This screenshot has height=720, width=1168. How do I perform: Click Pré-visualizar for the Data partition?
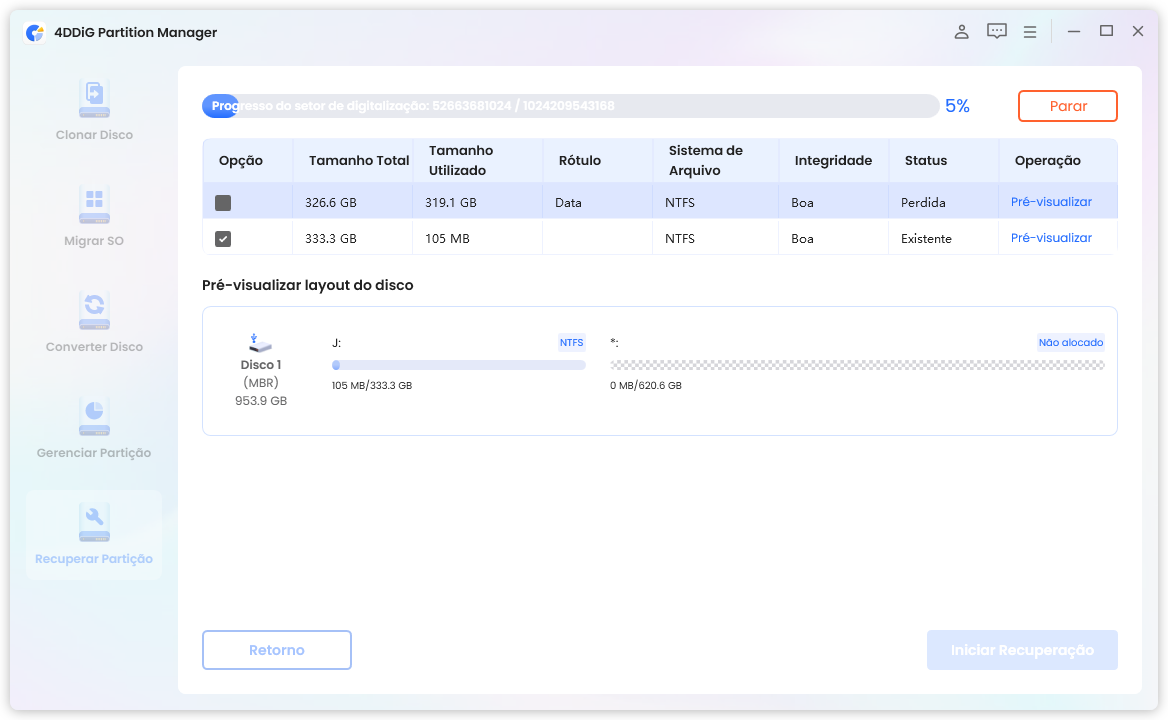coord(1051,202)
